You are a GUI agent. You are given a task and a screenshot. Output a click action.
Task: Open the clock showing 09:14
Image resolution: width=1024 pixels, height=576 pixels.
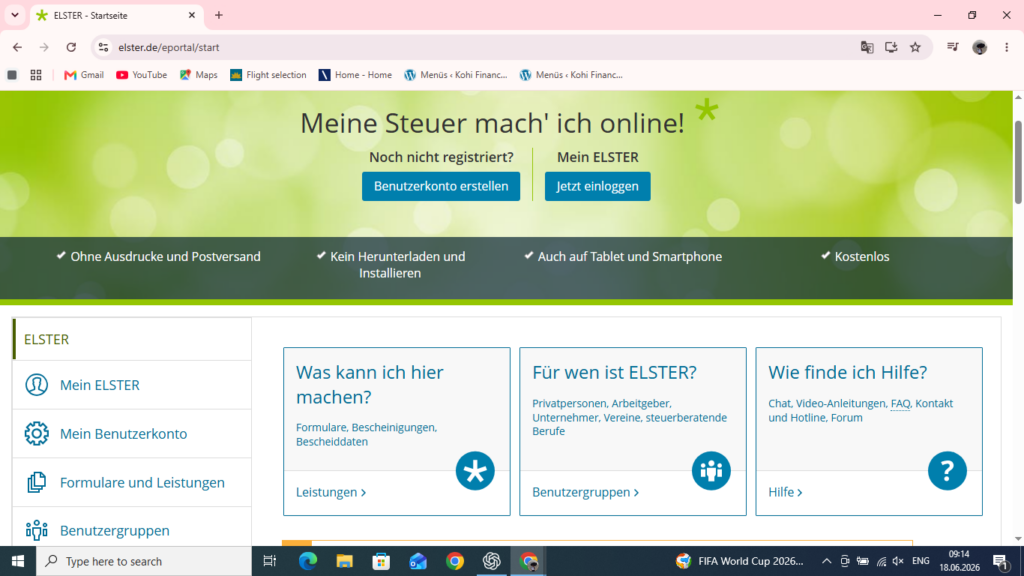(x=959, y=561)
